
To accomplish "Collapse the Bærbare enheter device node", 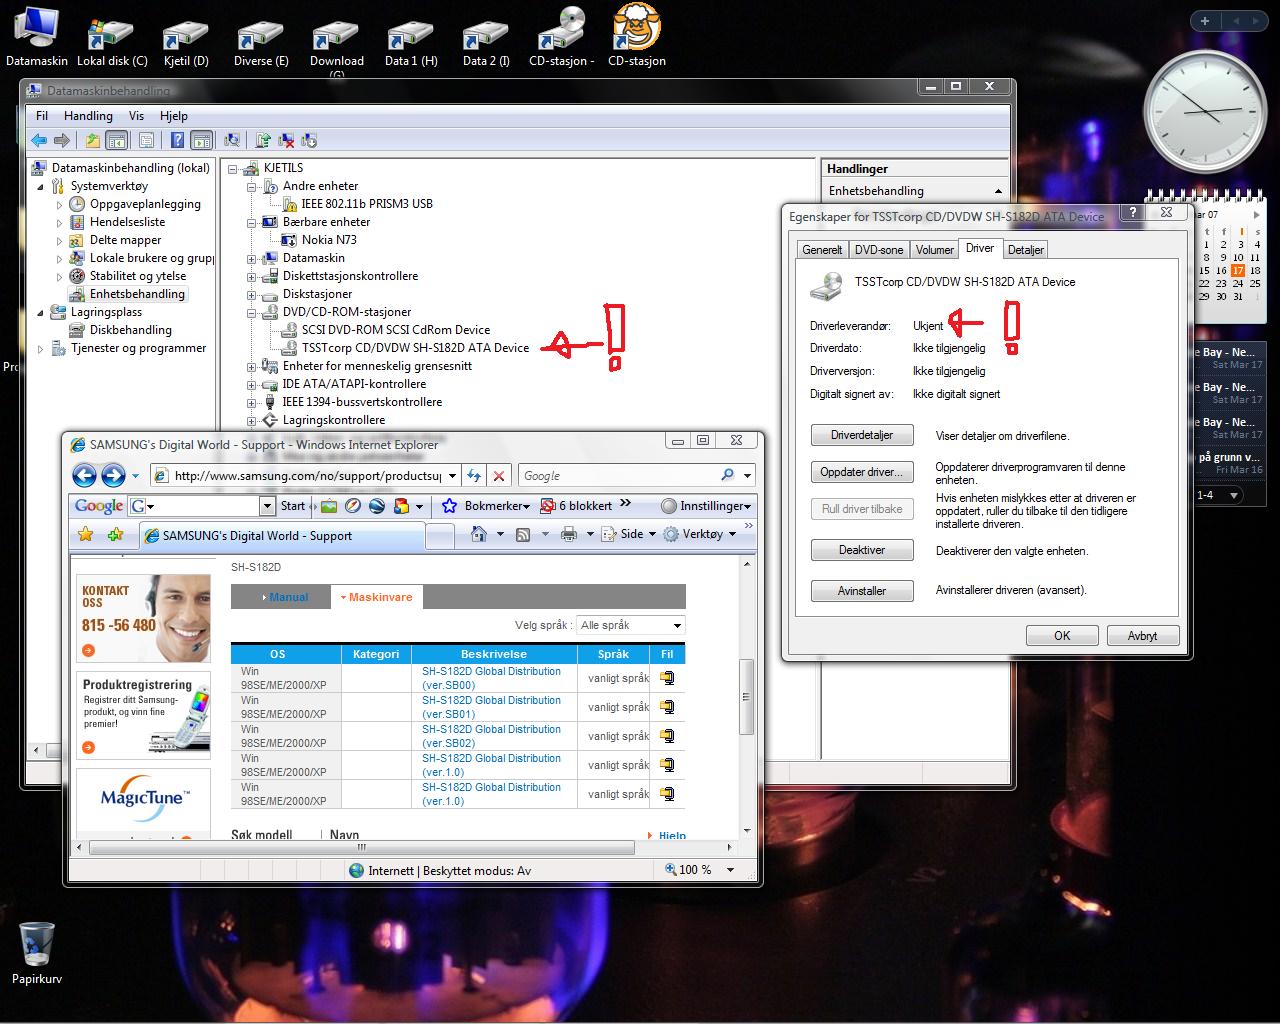I will (x=252, y=222).
